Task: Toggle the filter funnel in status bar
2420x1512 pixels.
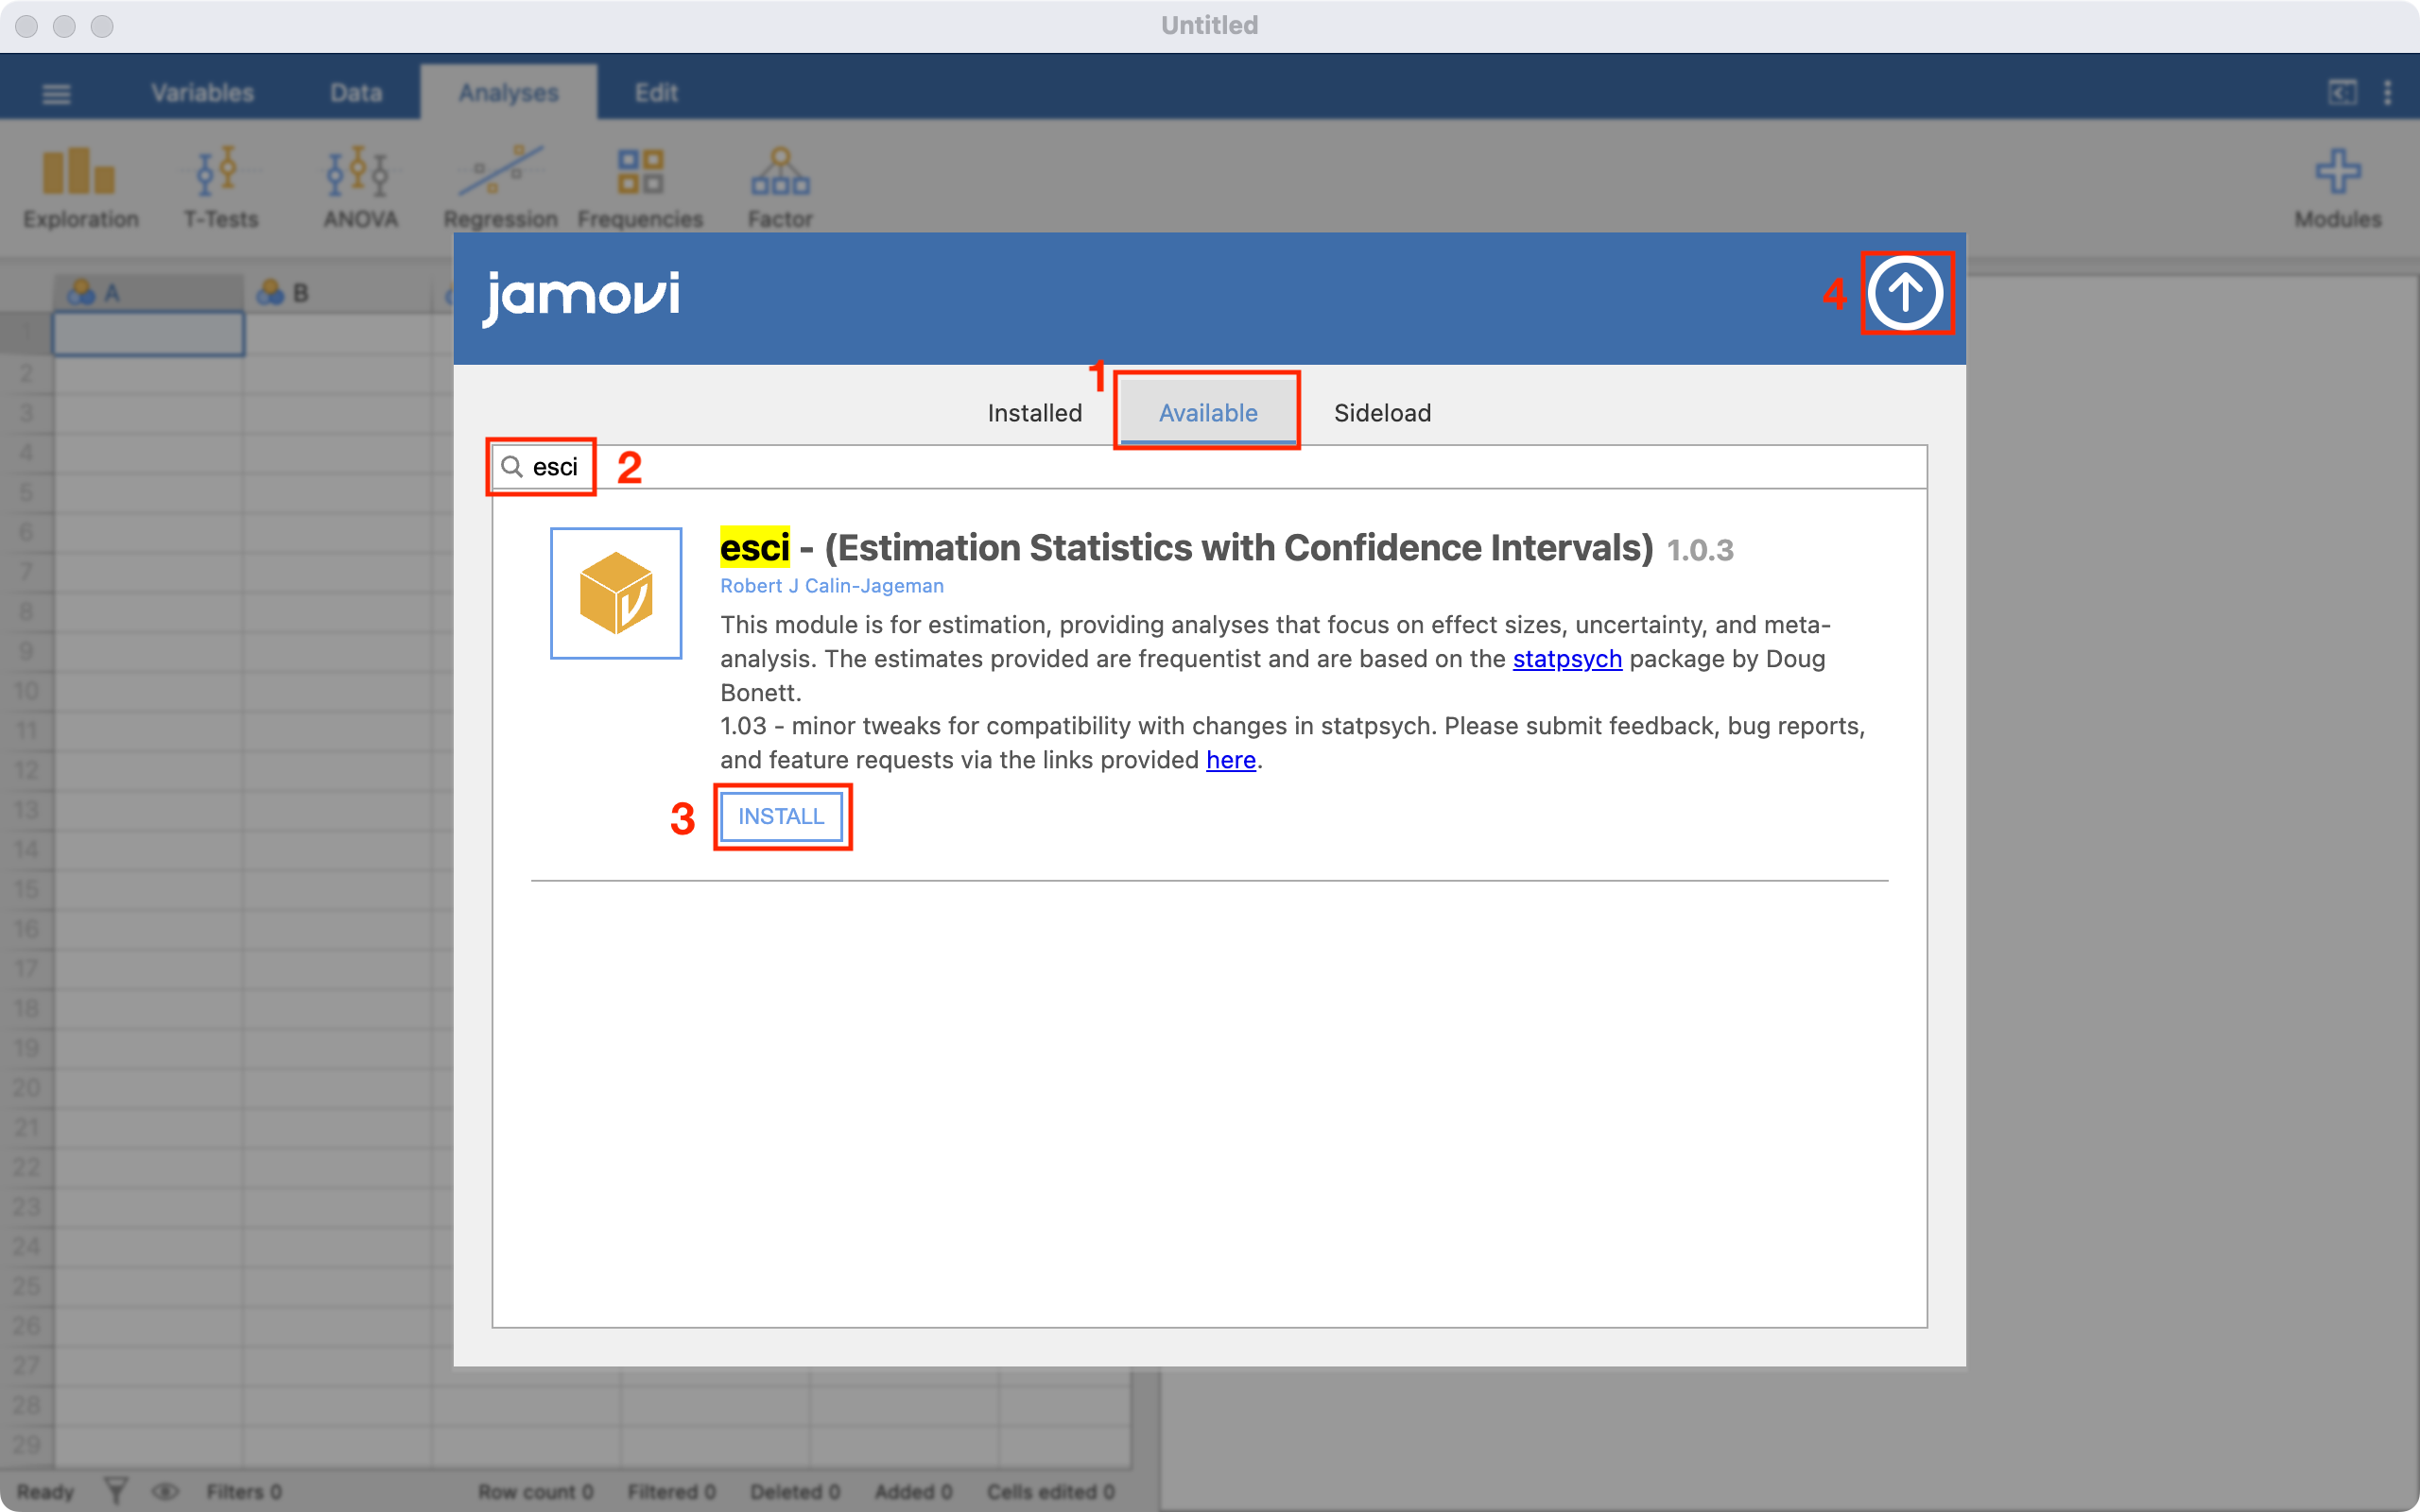Action: [x=116, y=1491]
